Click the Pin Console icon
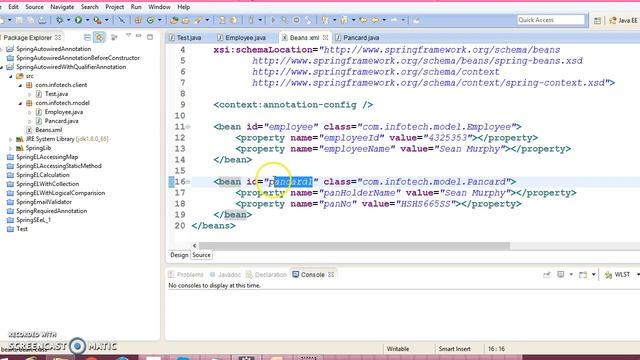 tap(547, 275)
